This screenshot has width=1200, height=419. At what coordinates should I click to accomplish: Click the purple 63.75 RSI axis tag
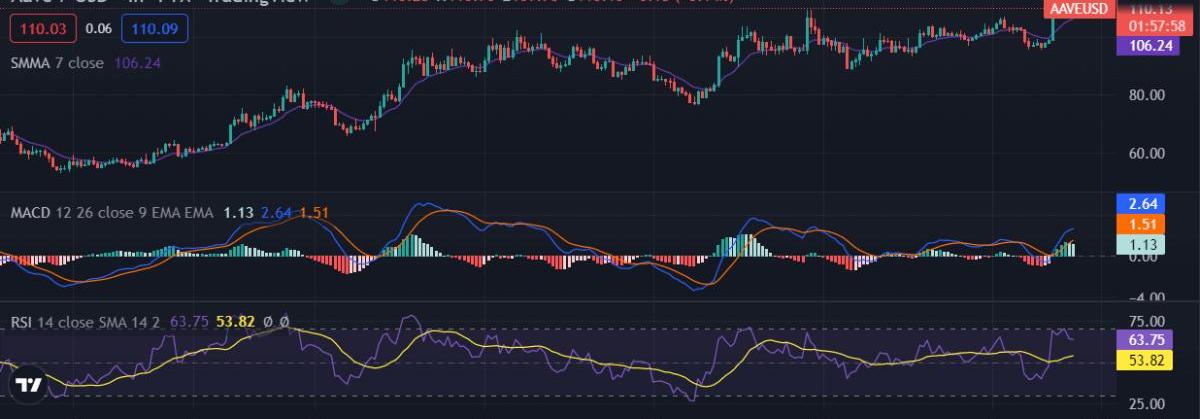pos(1143,339)
